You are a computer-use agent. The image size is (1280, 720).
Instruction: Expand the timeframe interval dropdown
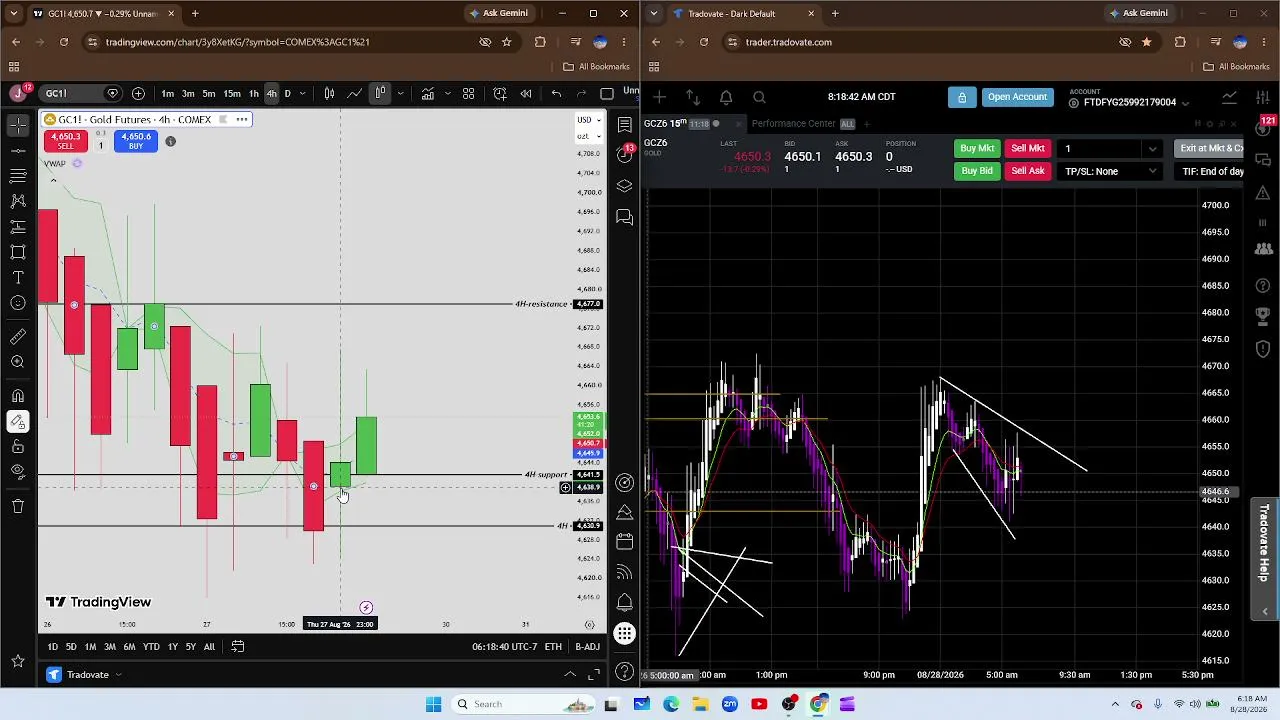click(304, 94)
